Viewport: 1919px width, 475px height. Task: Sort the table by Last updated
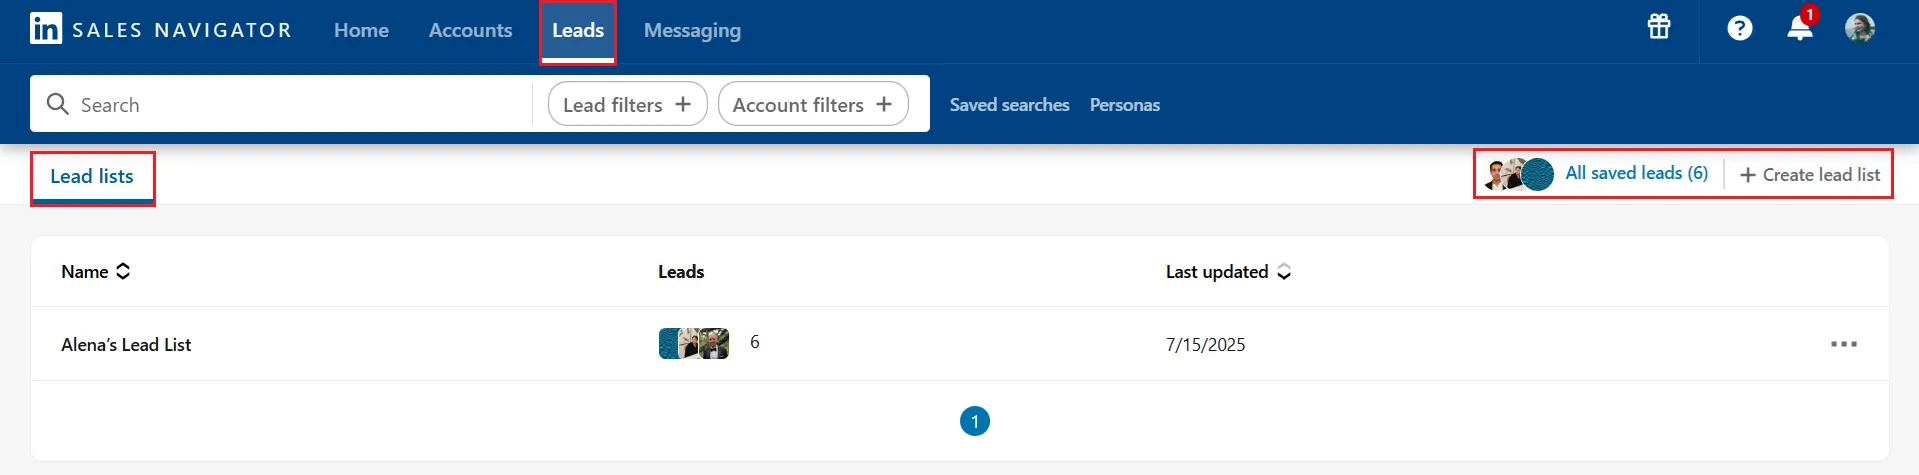tap(1228, 272)
